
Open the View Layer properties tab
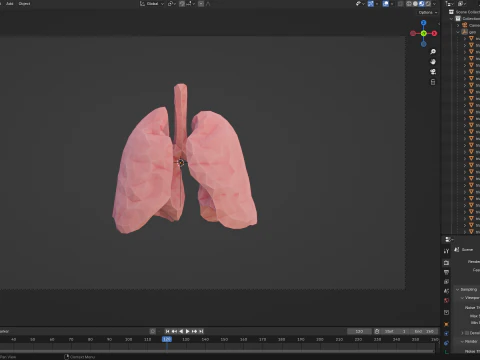(x=446, y=282)
